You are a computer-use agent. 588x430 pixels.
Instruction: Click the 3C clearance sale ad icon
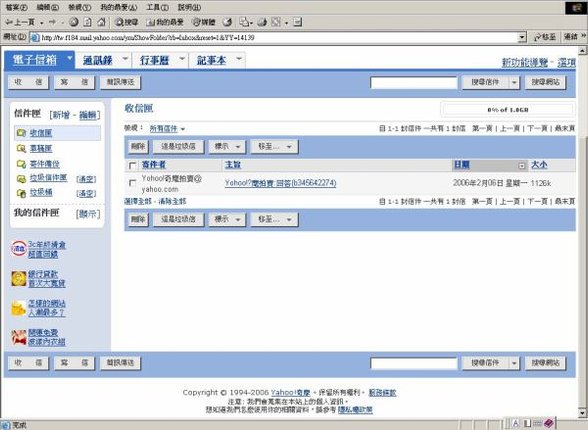19,249
